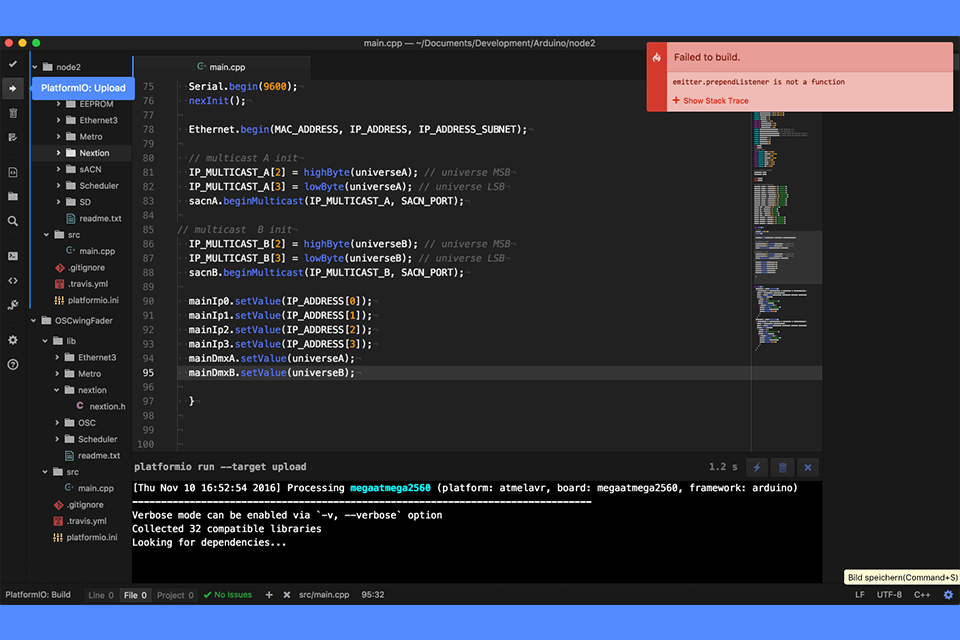Image resolution: width=960 pixels, height=640 pixels.
Task: Close the build output panel
Action: [808, 467]
